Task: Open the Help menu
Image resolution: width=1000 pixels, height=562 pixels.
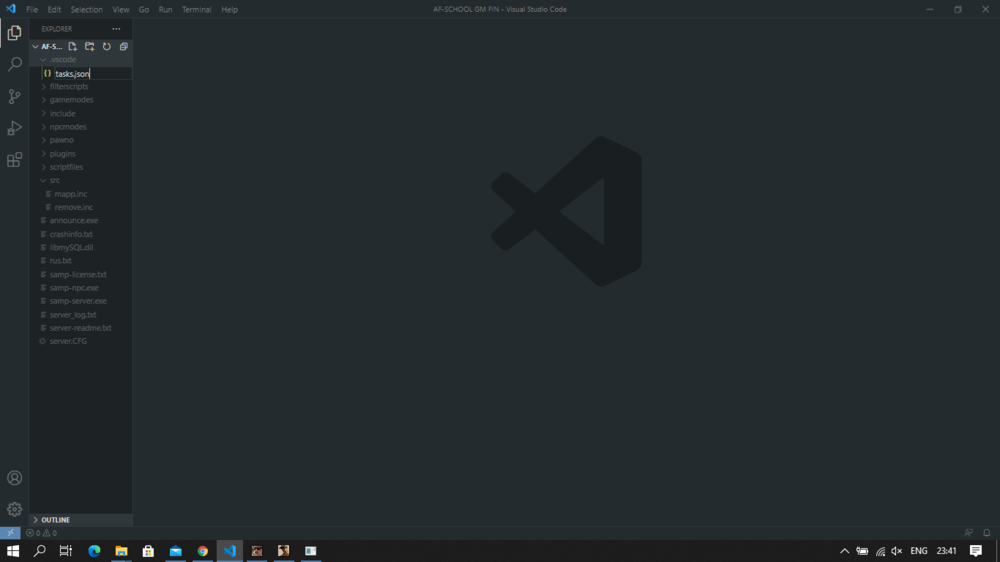Action: point(229,10)
